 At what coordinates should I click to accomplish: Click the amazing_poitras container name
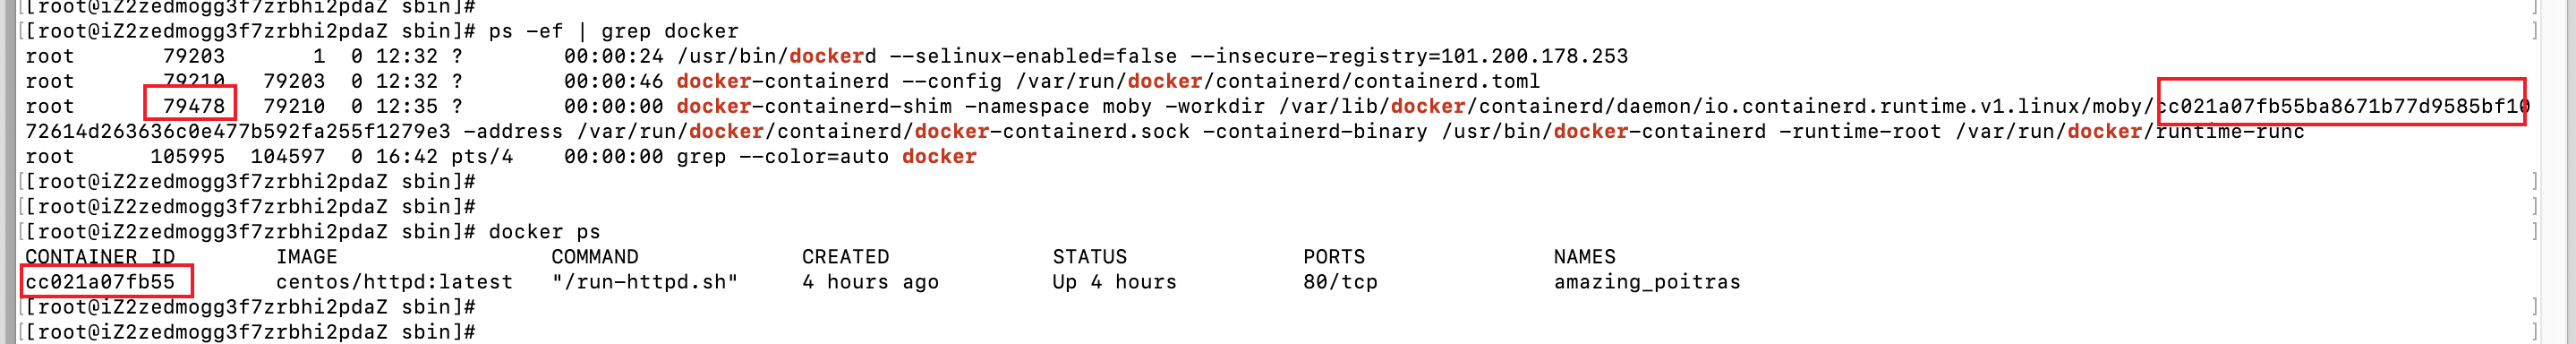point(1647,282)
